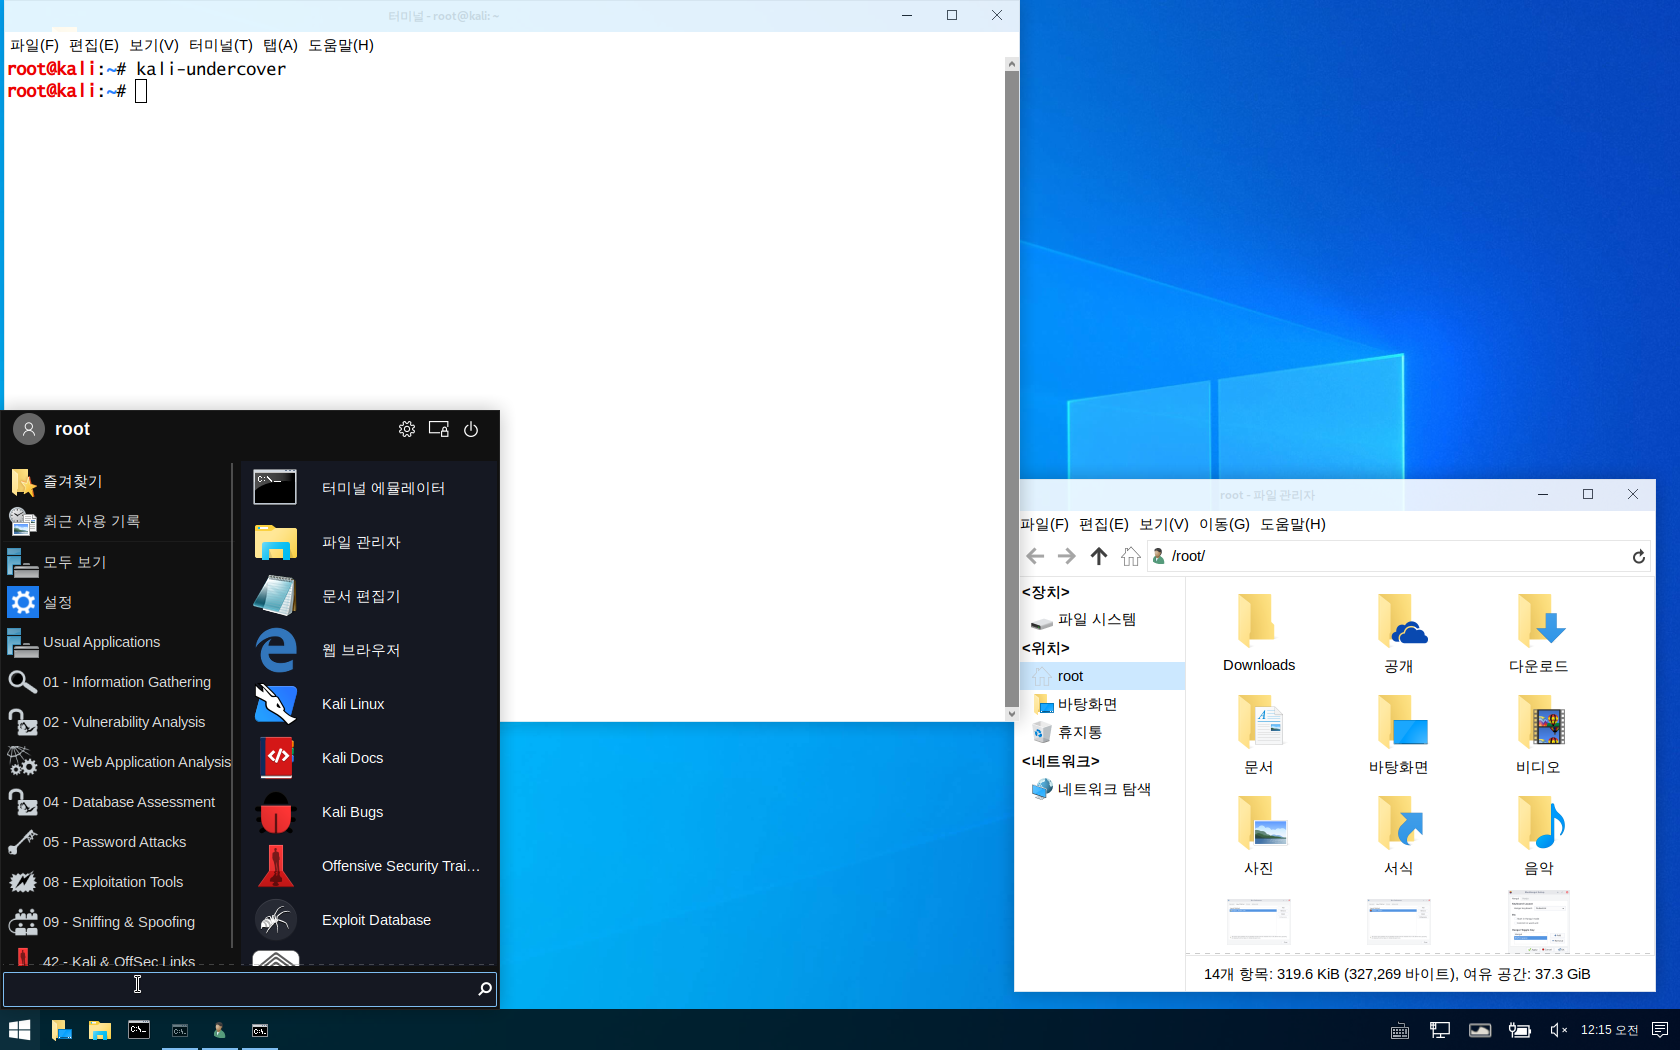Open Kali Linux entry in start menu

pyautogui.click(x=370, y=704)
